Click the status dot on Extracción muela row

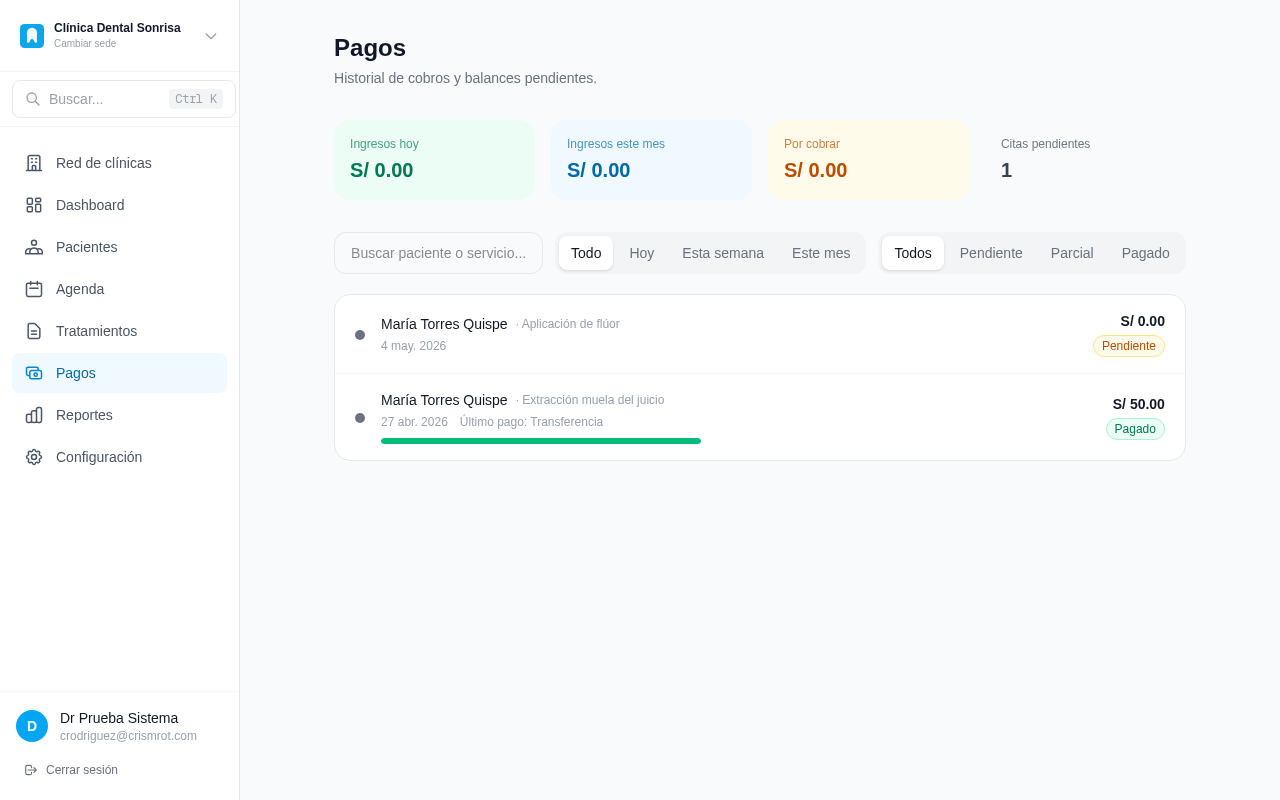pyautogui.click(x=360, y=418)
